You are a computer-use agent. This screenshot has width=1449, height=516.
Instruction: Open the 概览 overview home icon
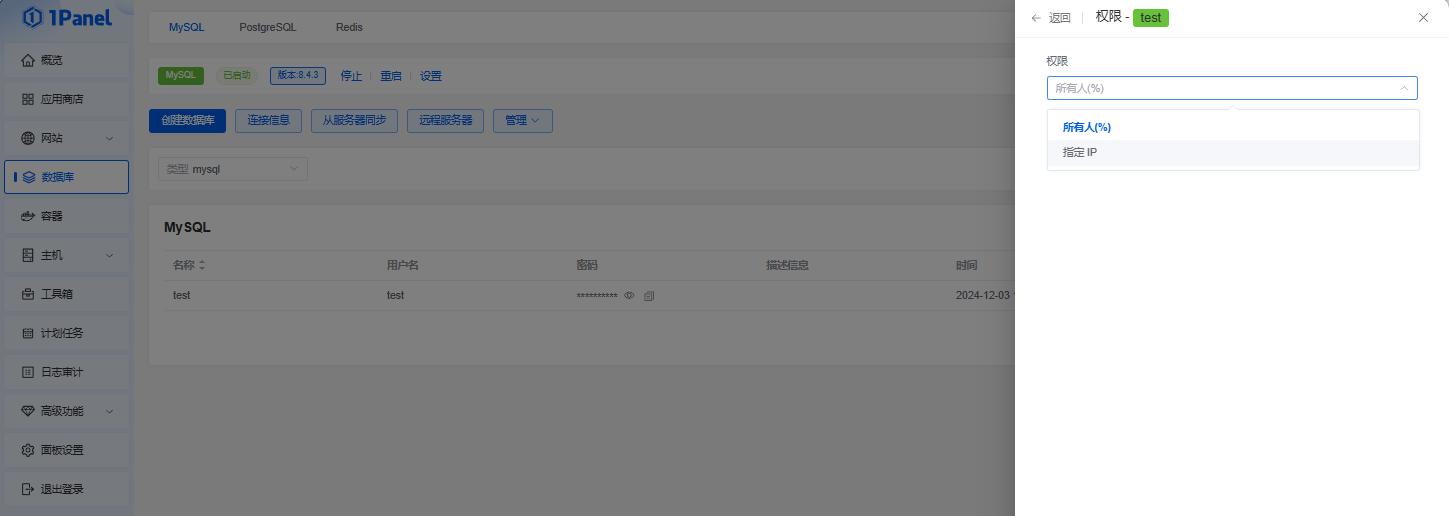click(x=28, y=60)
